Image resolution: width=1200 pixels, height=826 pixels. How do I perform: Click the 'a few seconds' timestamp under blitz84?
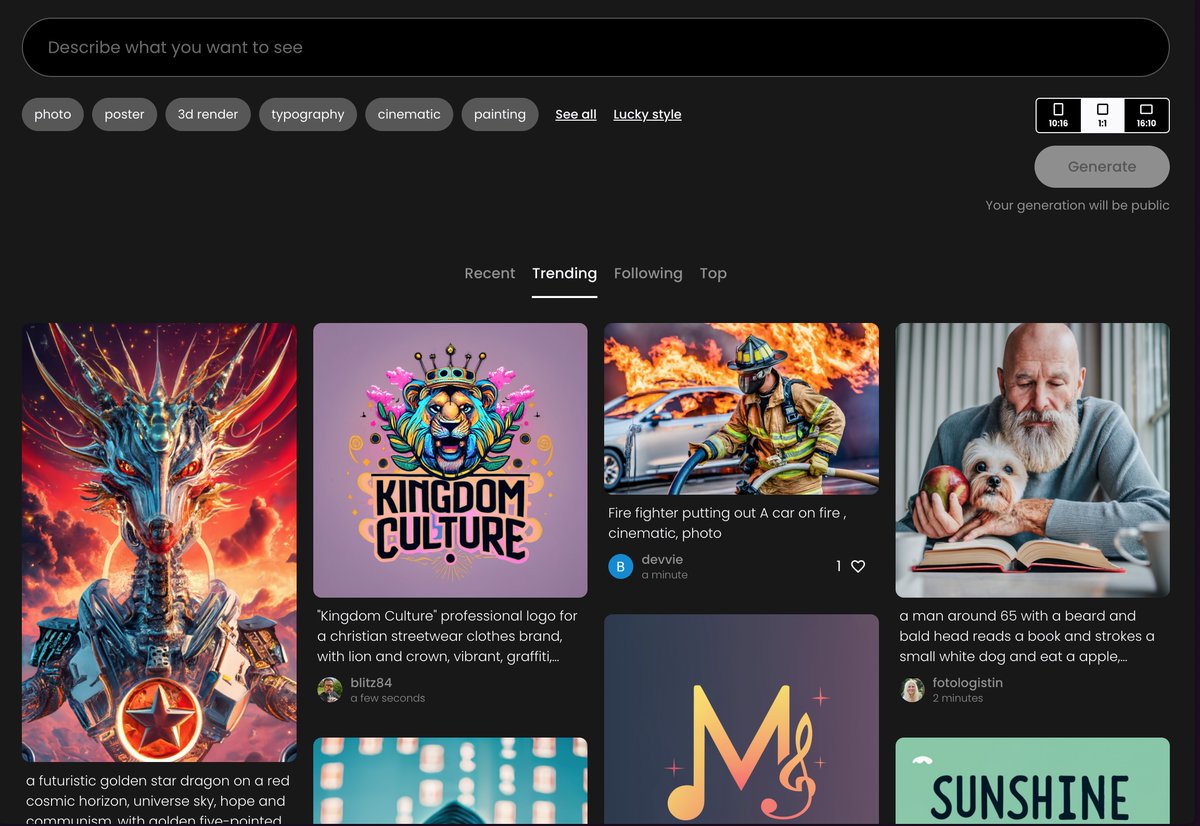[x=387, y=698]
